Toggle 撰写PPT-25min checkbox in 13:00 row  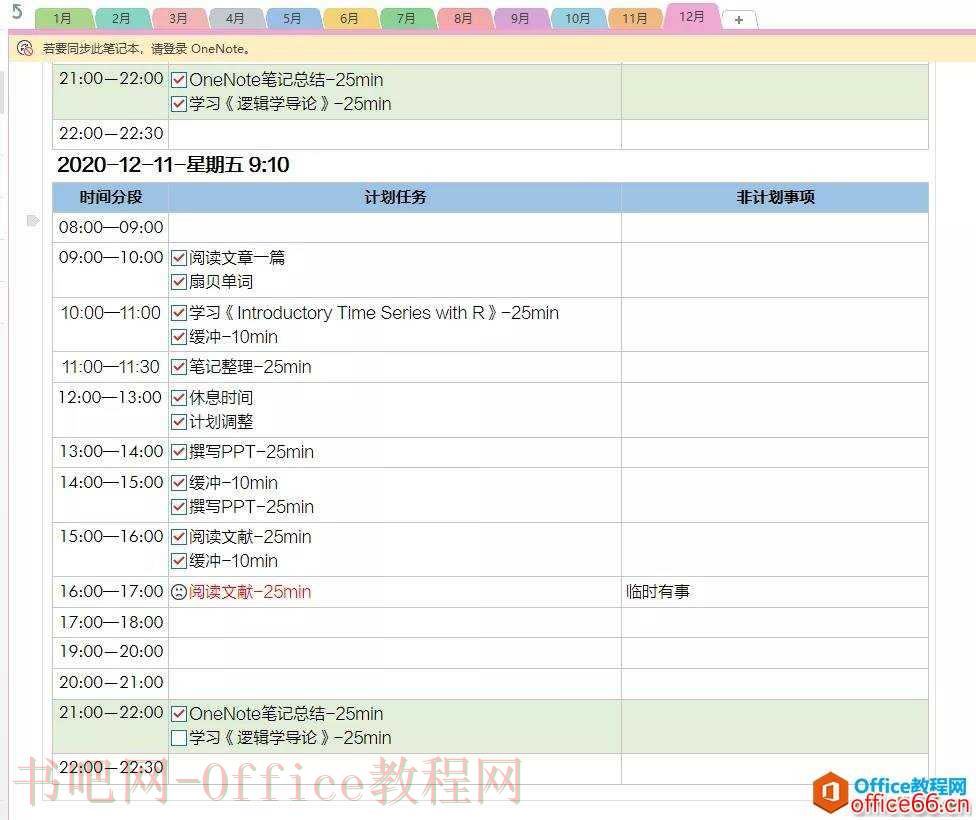coord(179,451)
